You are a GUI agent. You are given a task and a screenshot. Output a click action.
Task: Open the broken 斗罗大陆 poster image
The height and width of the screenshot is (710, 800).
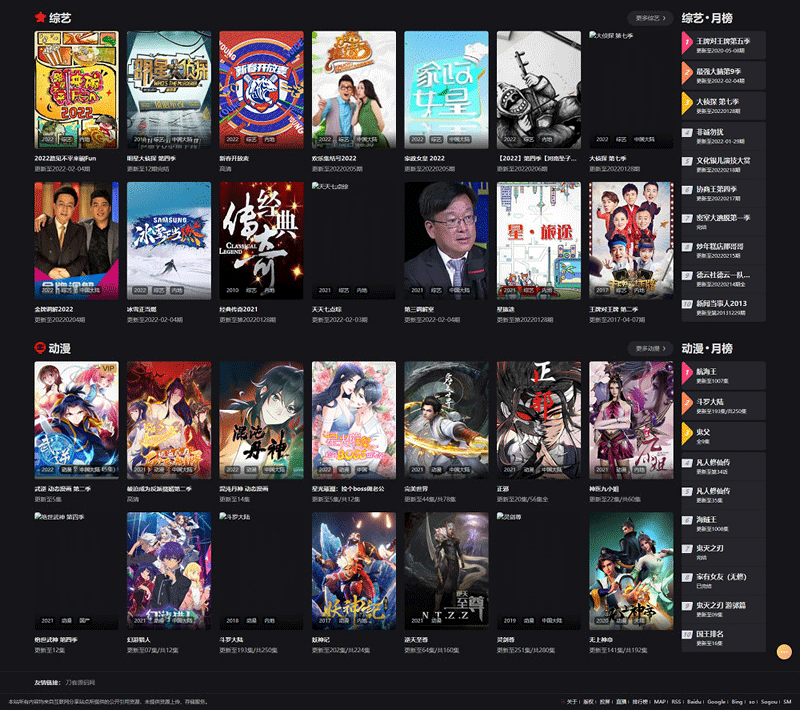tap(261, 571)
